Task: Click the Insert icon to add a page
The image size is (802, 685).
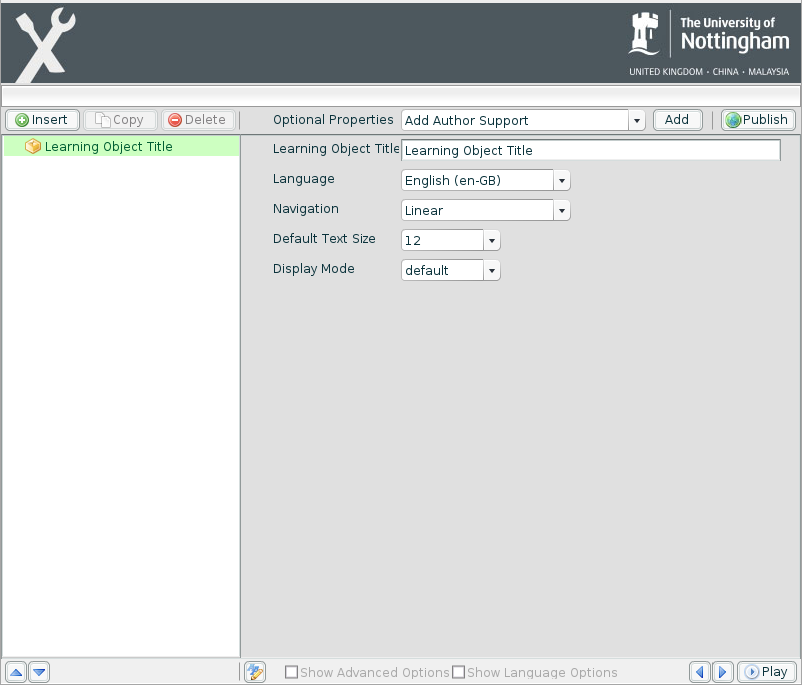Action: [23, 119]
